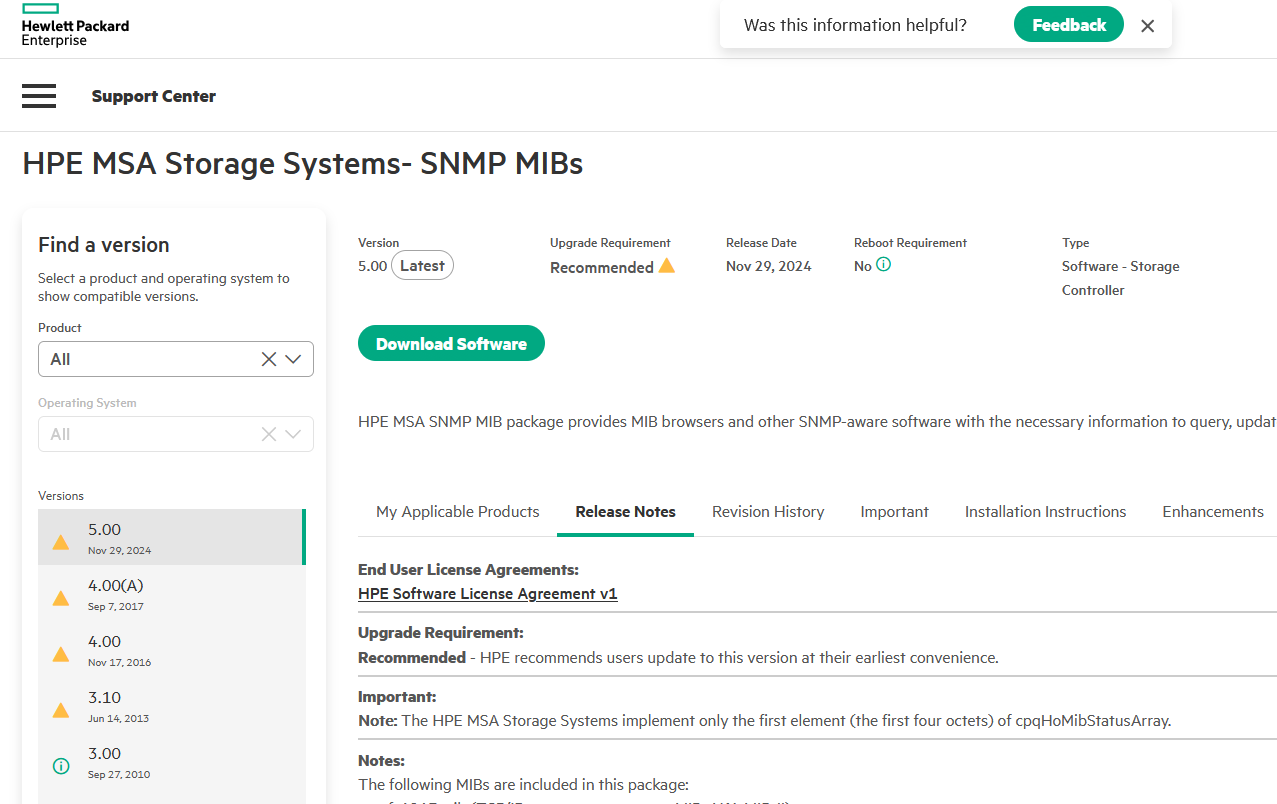Screen dimensions: 1277x804
Task: Clear the Product selection using the X
Action: tap(268, 359)
